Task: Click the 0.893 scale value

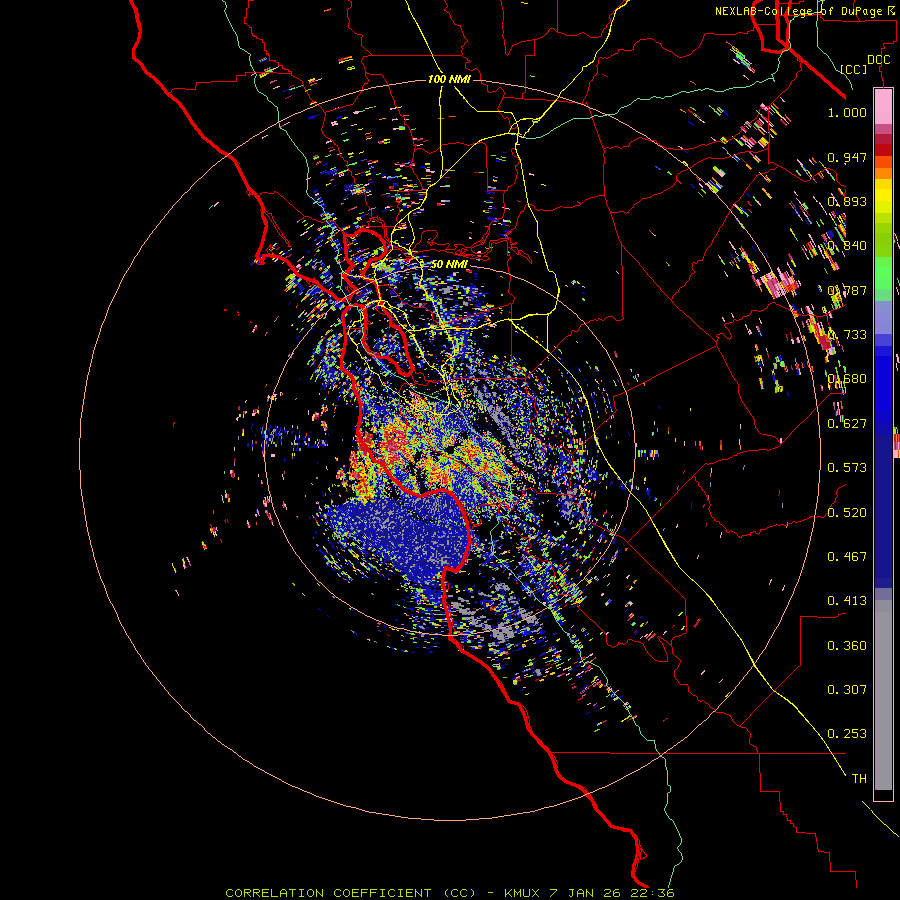Action: click(x=847, y=201)
